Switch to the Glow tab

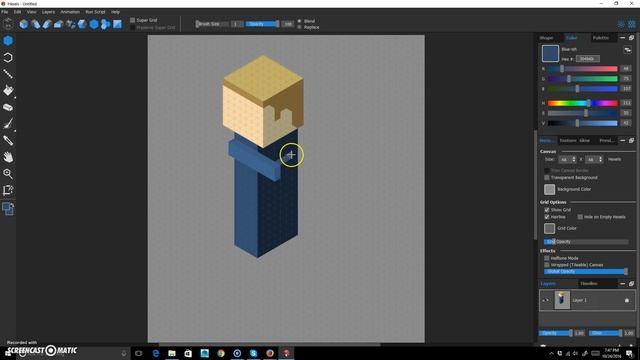pos(585,140)
